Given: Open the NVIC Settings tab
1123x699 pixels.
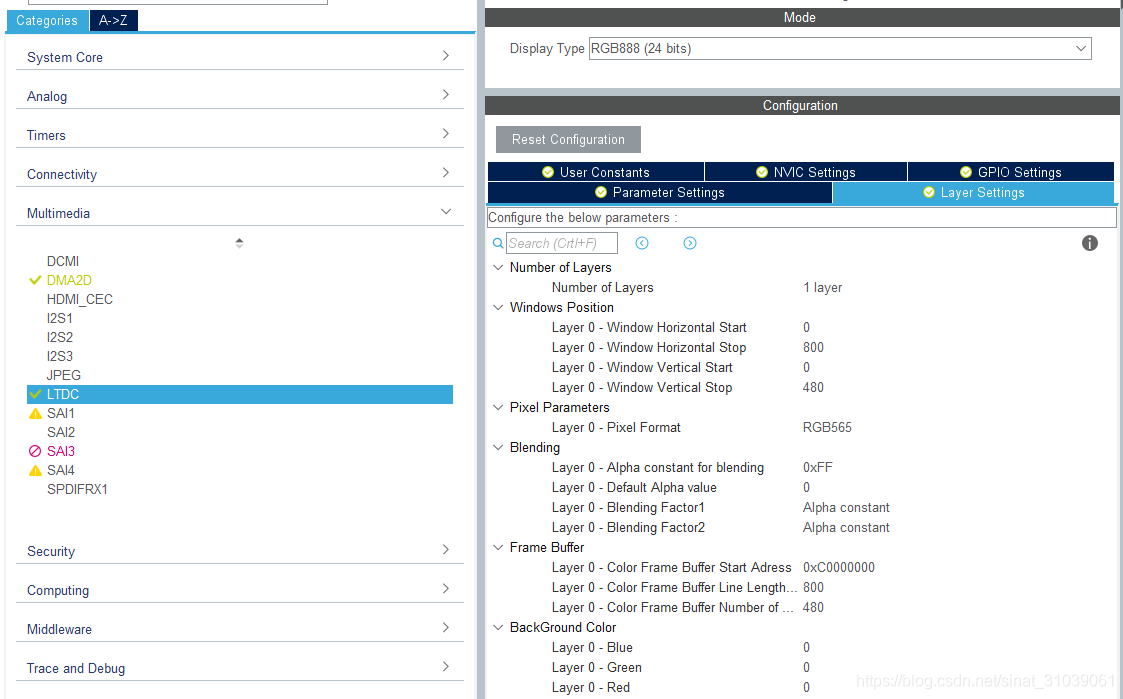Looking at the screenshot, I should click(806, 172).
